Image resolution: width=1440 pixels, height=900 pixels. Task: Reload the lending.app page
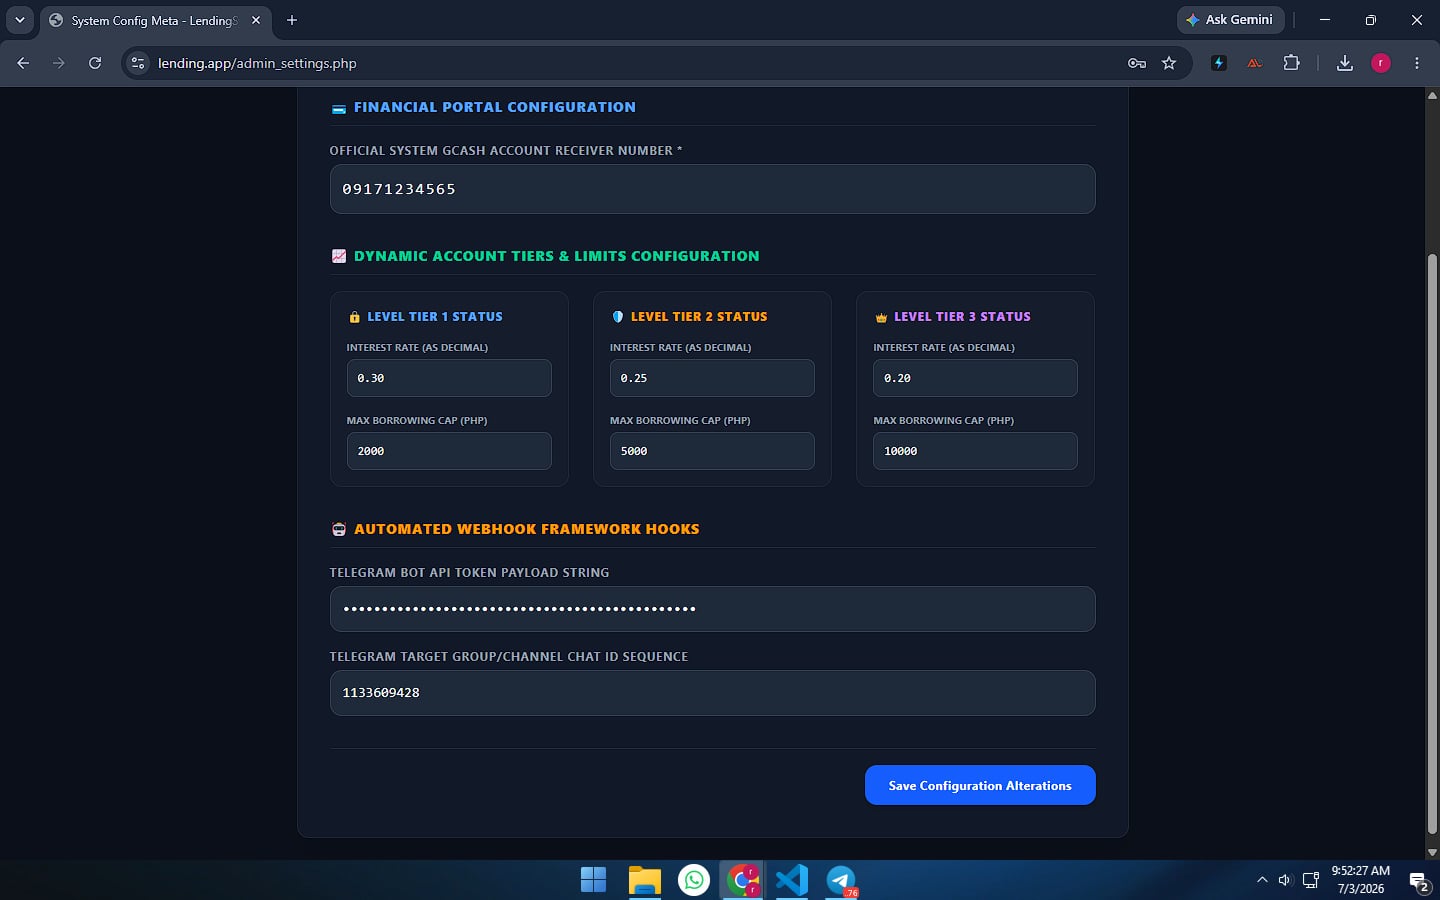95,63
